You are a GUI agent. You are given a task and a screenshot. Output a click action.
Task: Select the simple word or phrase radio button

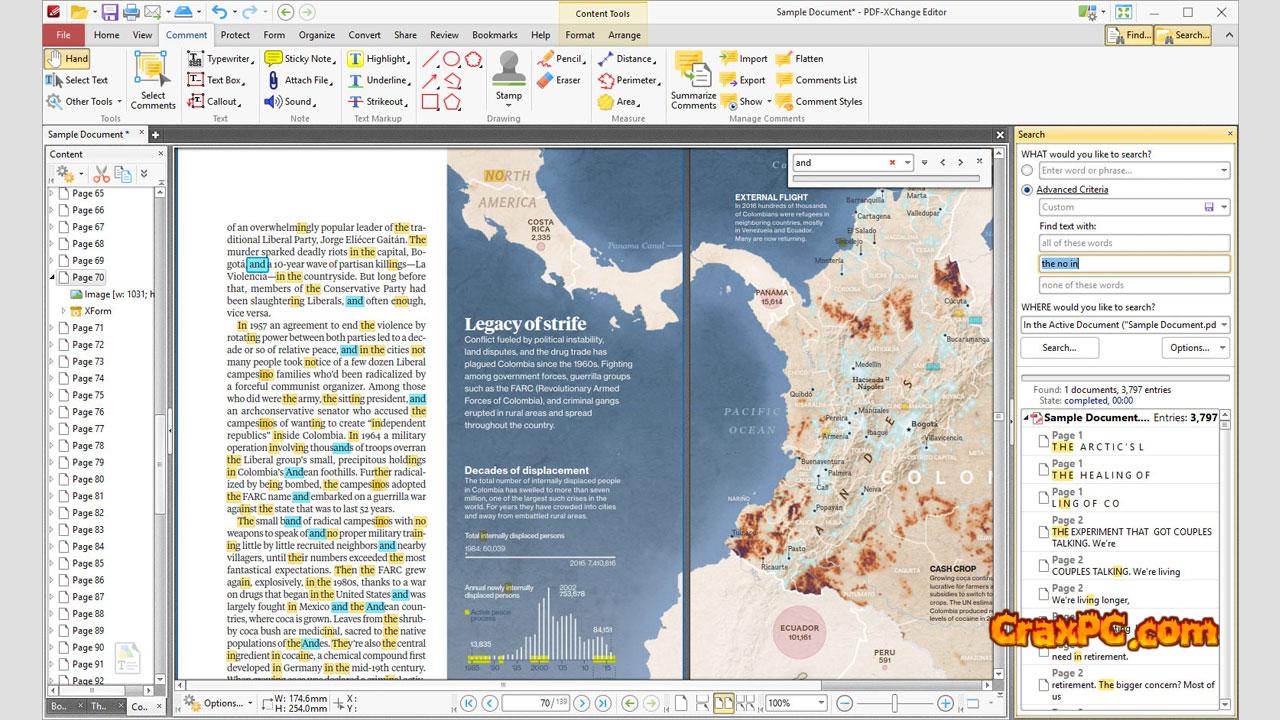pyautogui.click(x=1027, y=171)
